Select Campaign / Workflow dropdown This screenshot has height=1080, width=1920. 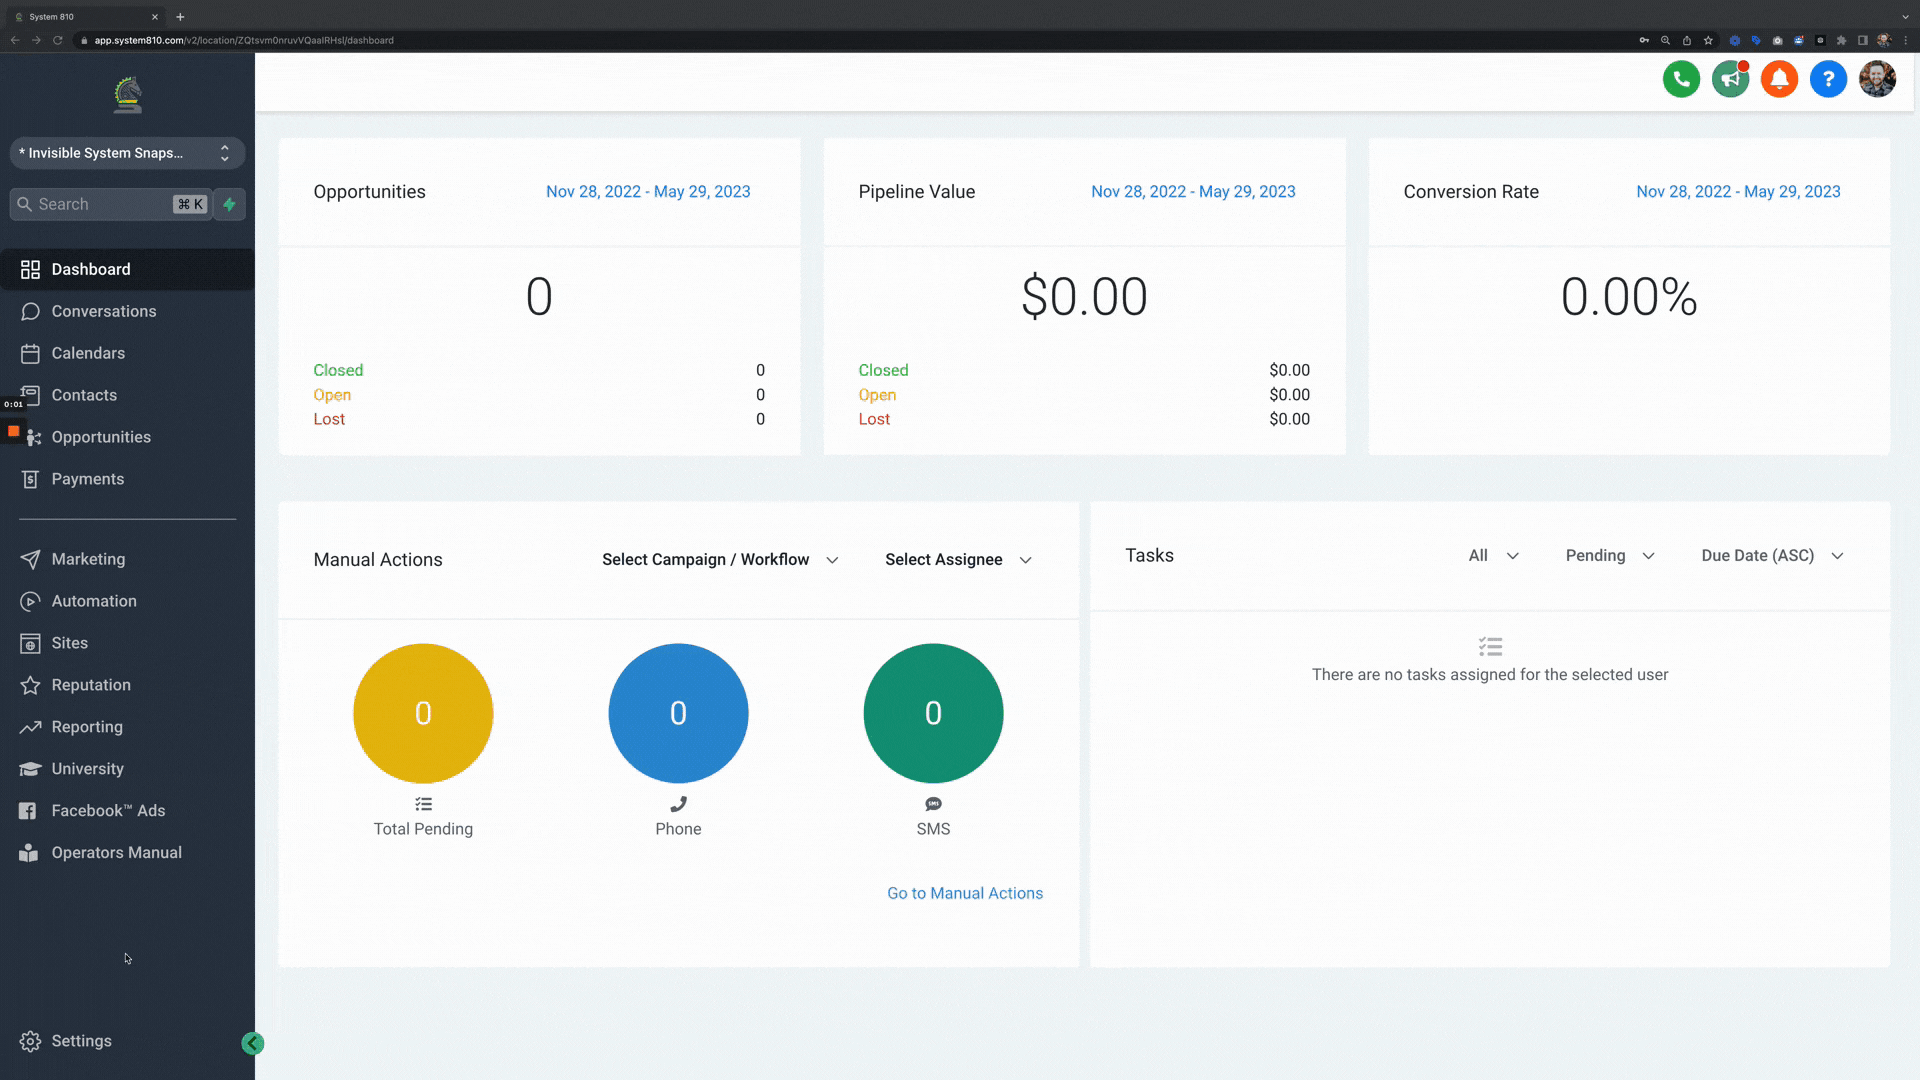pos(719,559)
